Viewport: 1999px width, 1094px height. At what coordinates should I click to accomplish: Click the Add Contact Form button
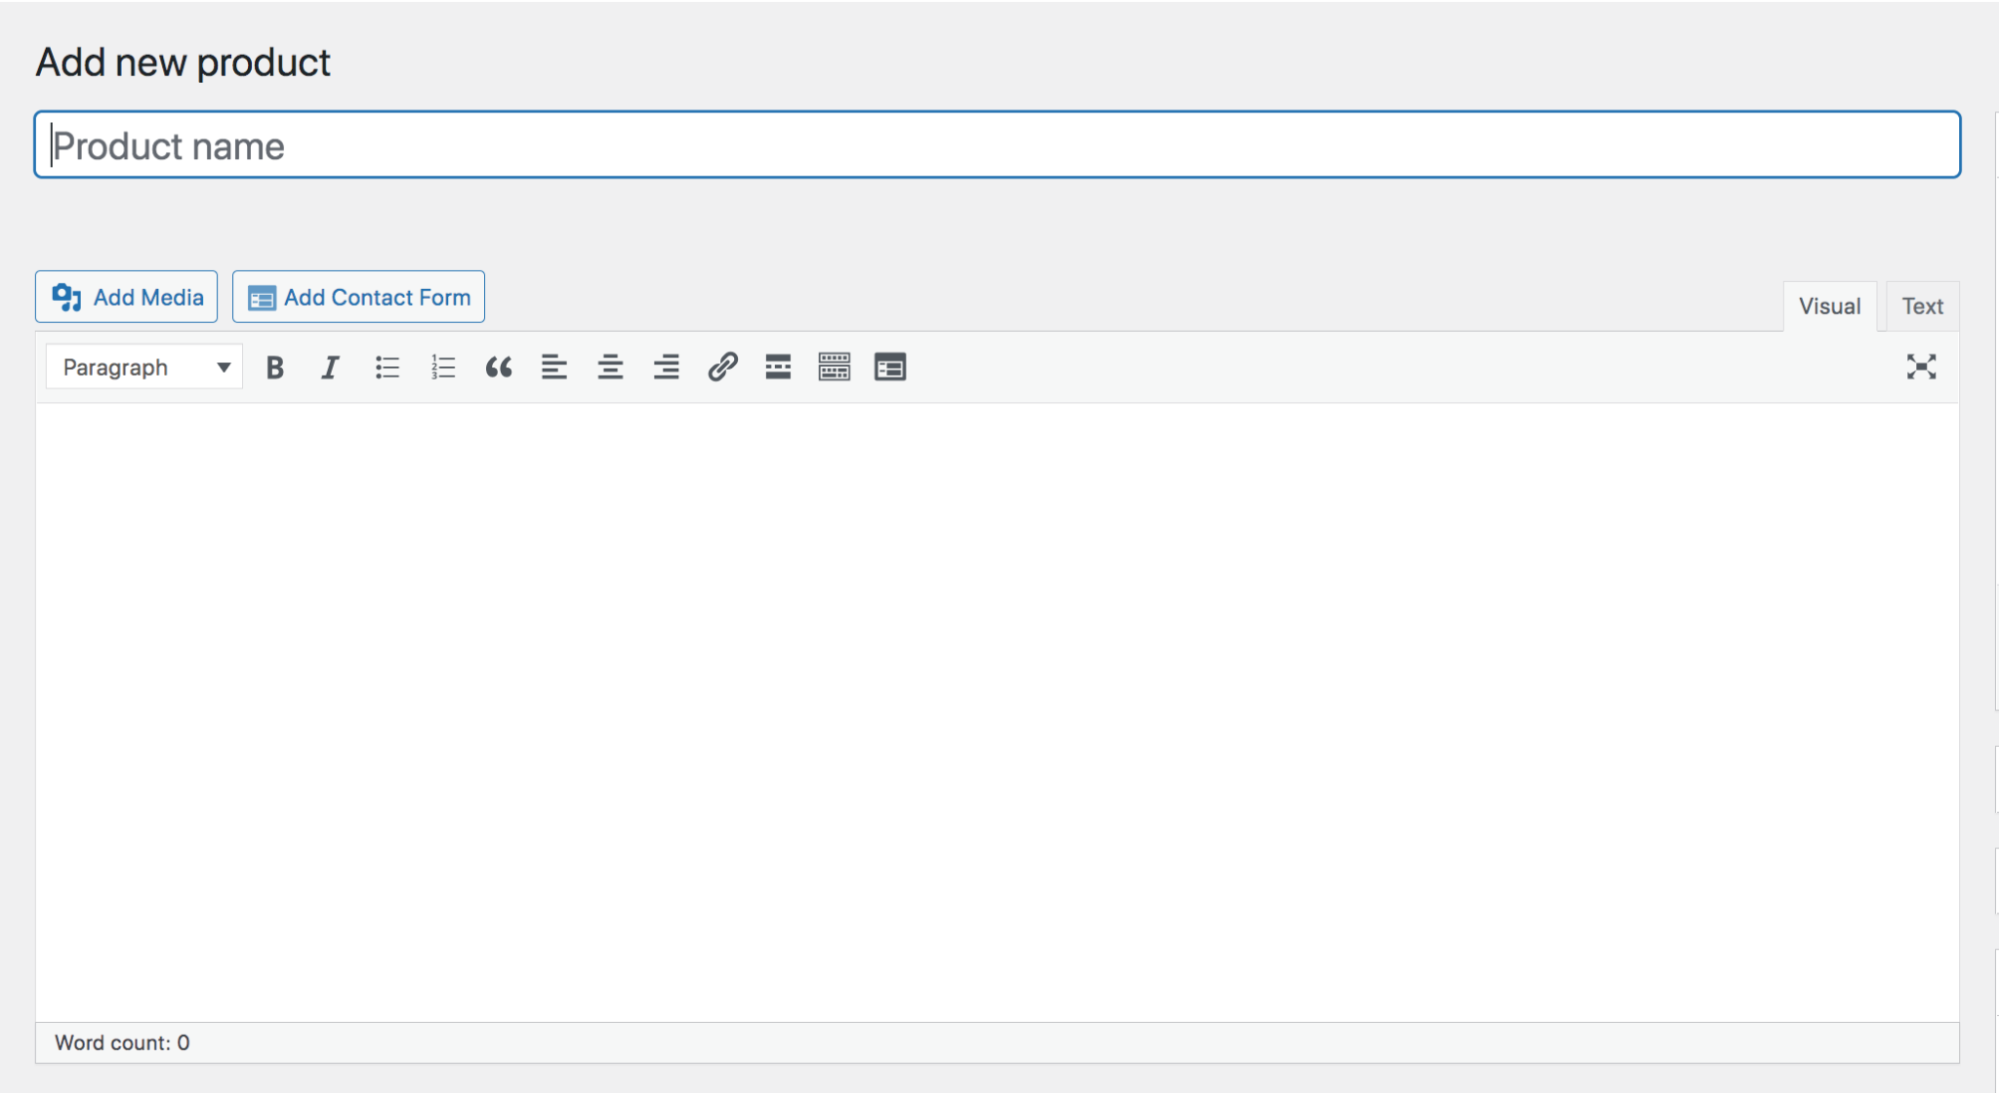[x=360, y=296]
